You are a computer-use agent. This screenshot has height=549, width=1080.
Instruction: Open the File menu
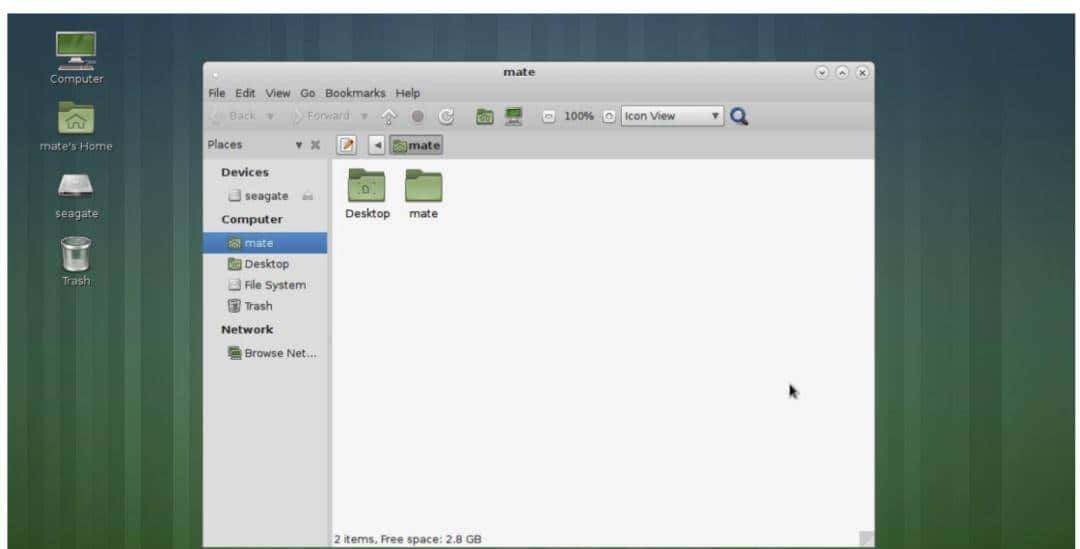pyautogui.click(x=216, y=93)
